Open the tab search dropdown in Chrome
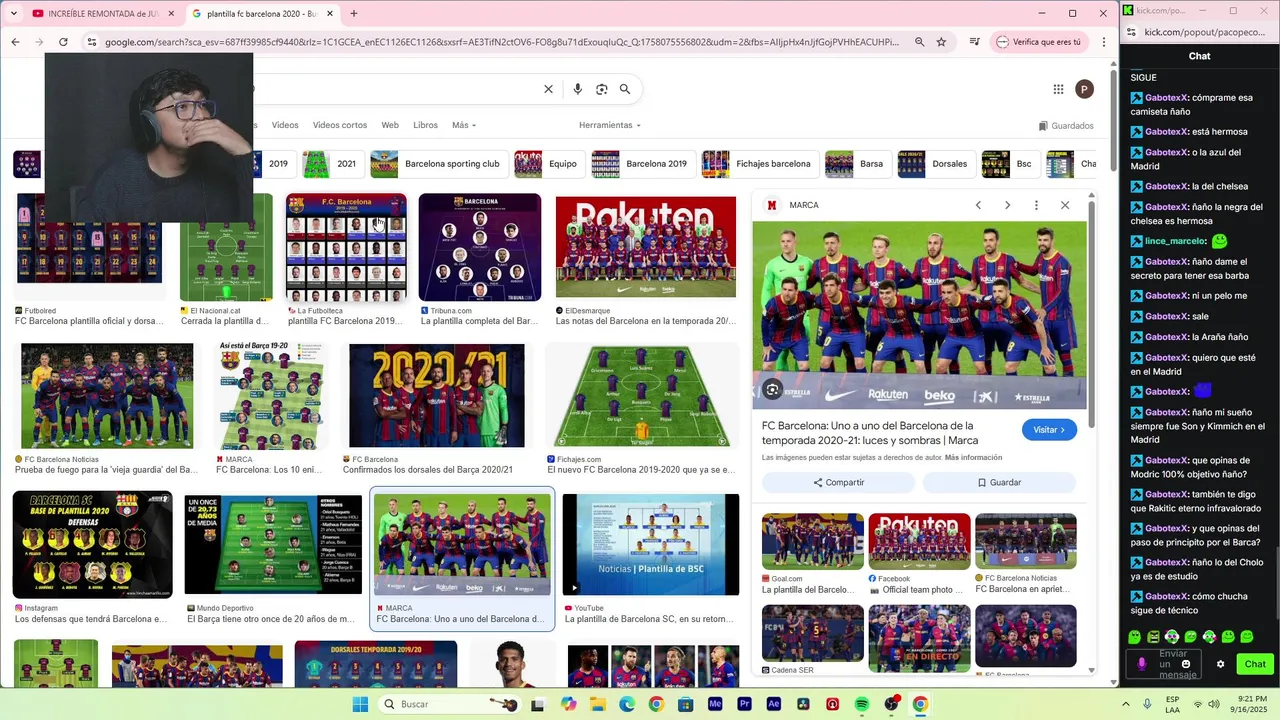 click(13, 13)
